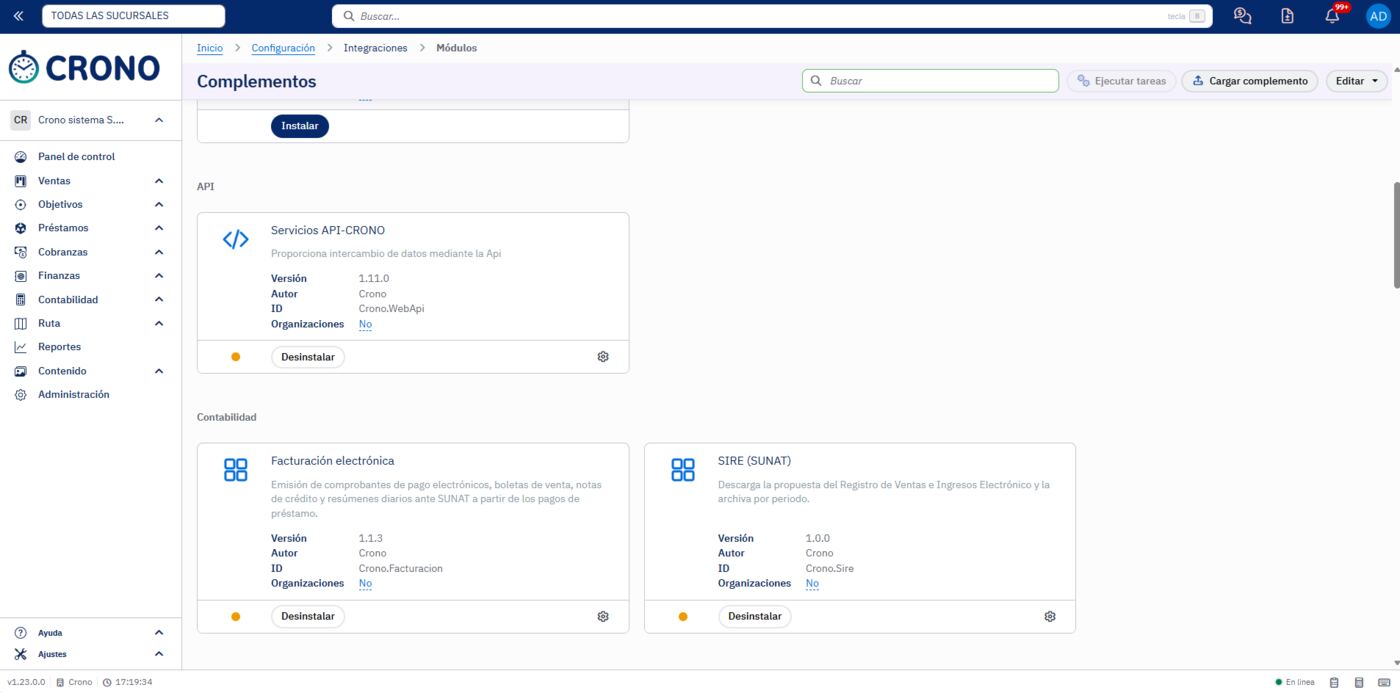Open the money chat icon in top bar
Image resolution: width=1400 pixels, height=693 pixels.
(1242, 16)
